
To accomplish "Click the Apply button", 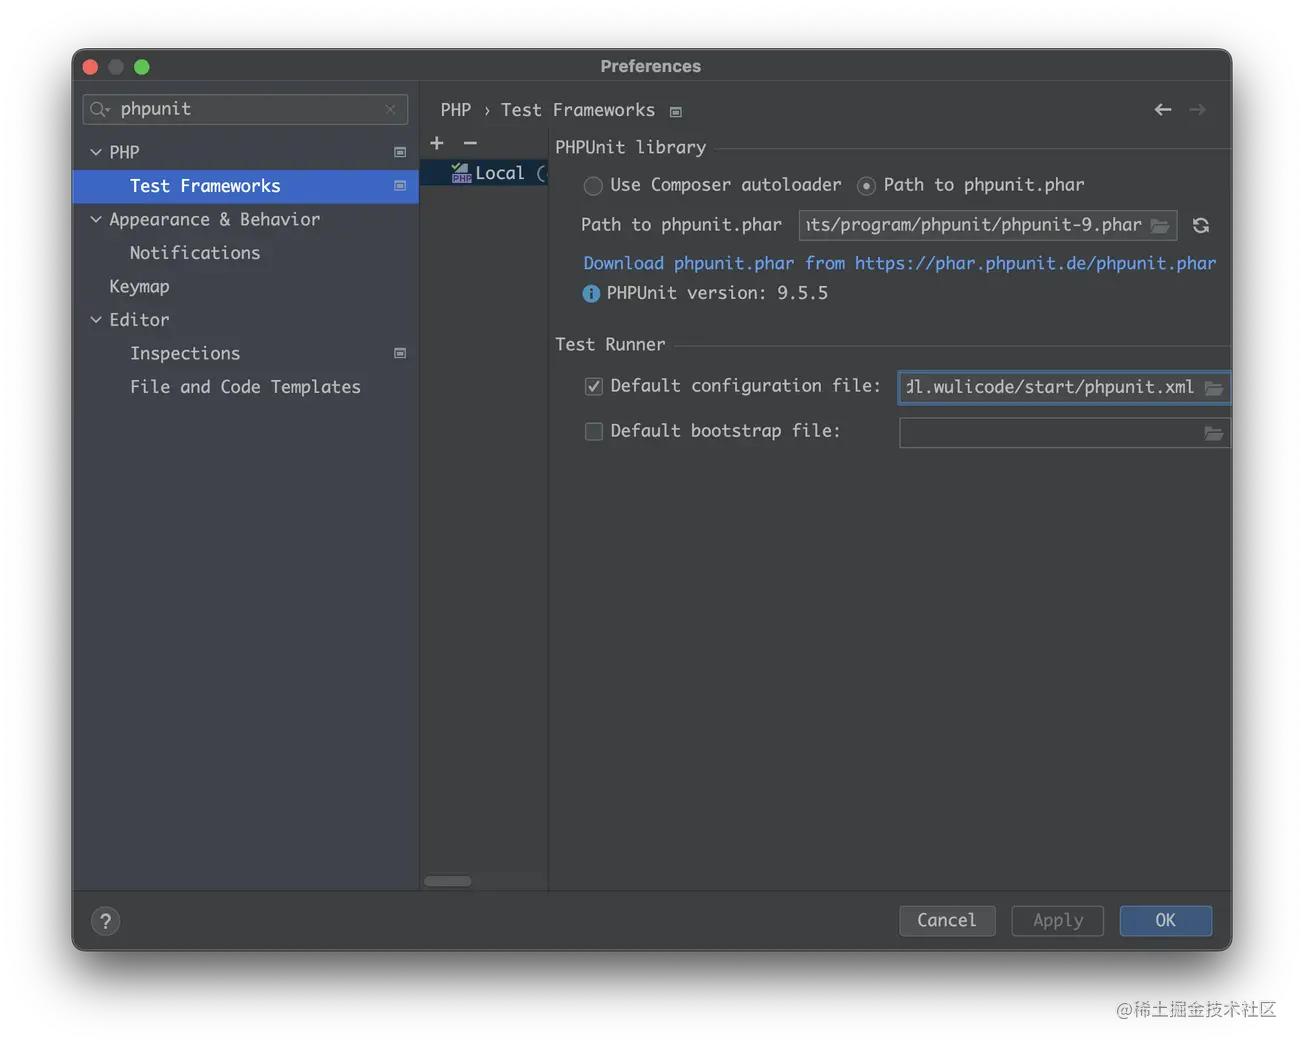I will (1058, 921).
